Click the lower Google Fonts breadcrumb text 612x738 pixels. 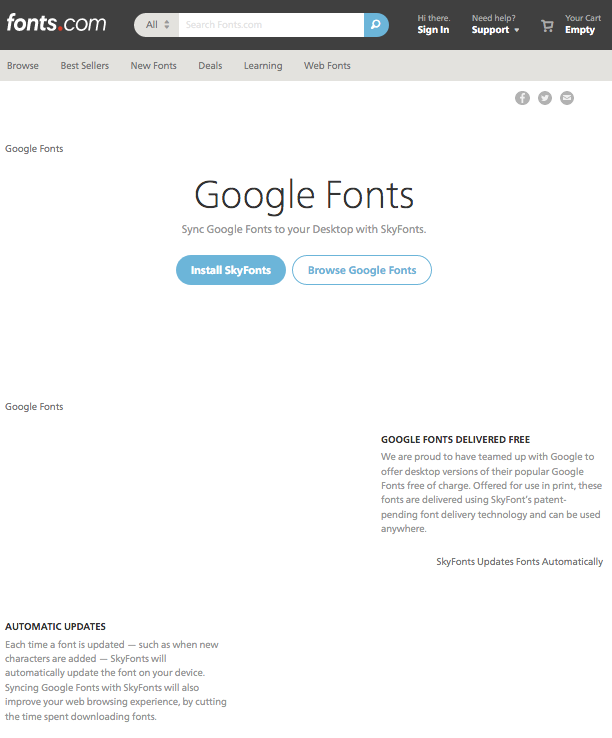point(34,407)
